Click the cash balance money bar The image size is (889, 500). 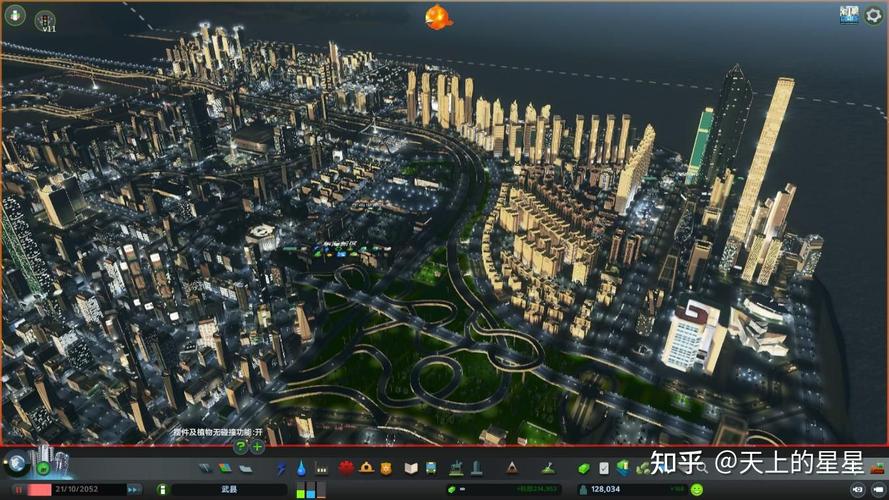coord(503,489)
